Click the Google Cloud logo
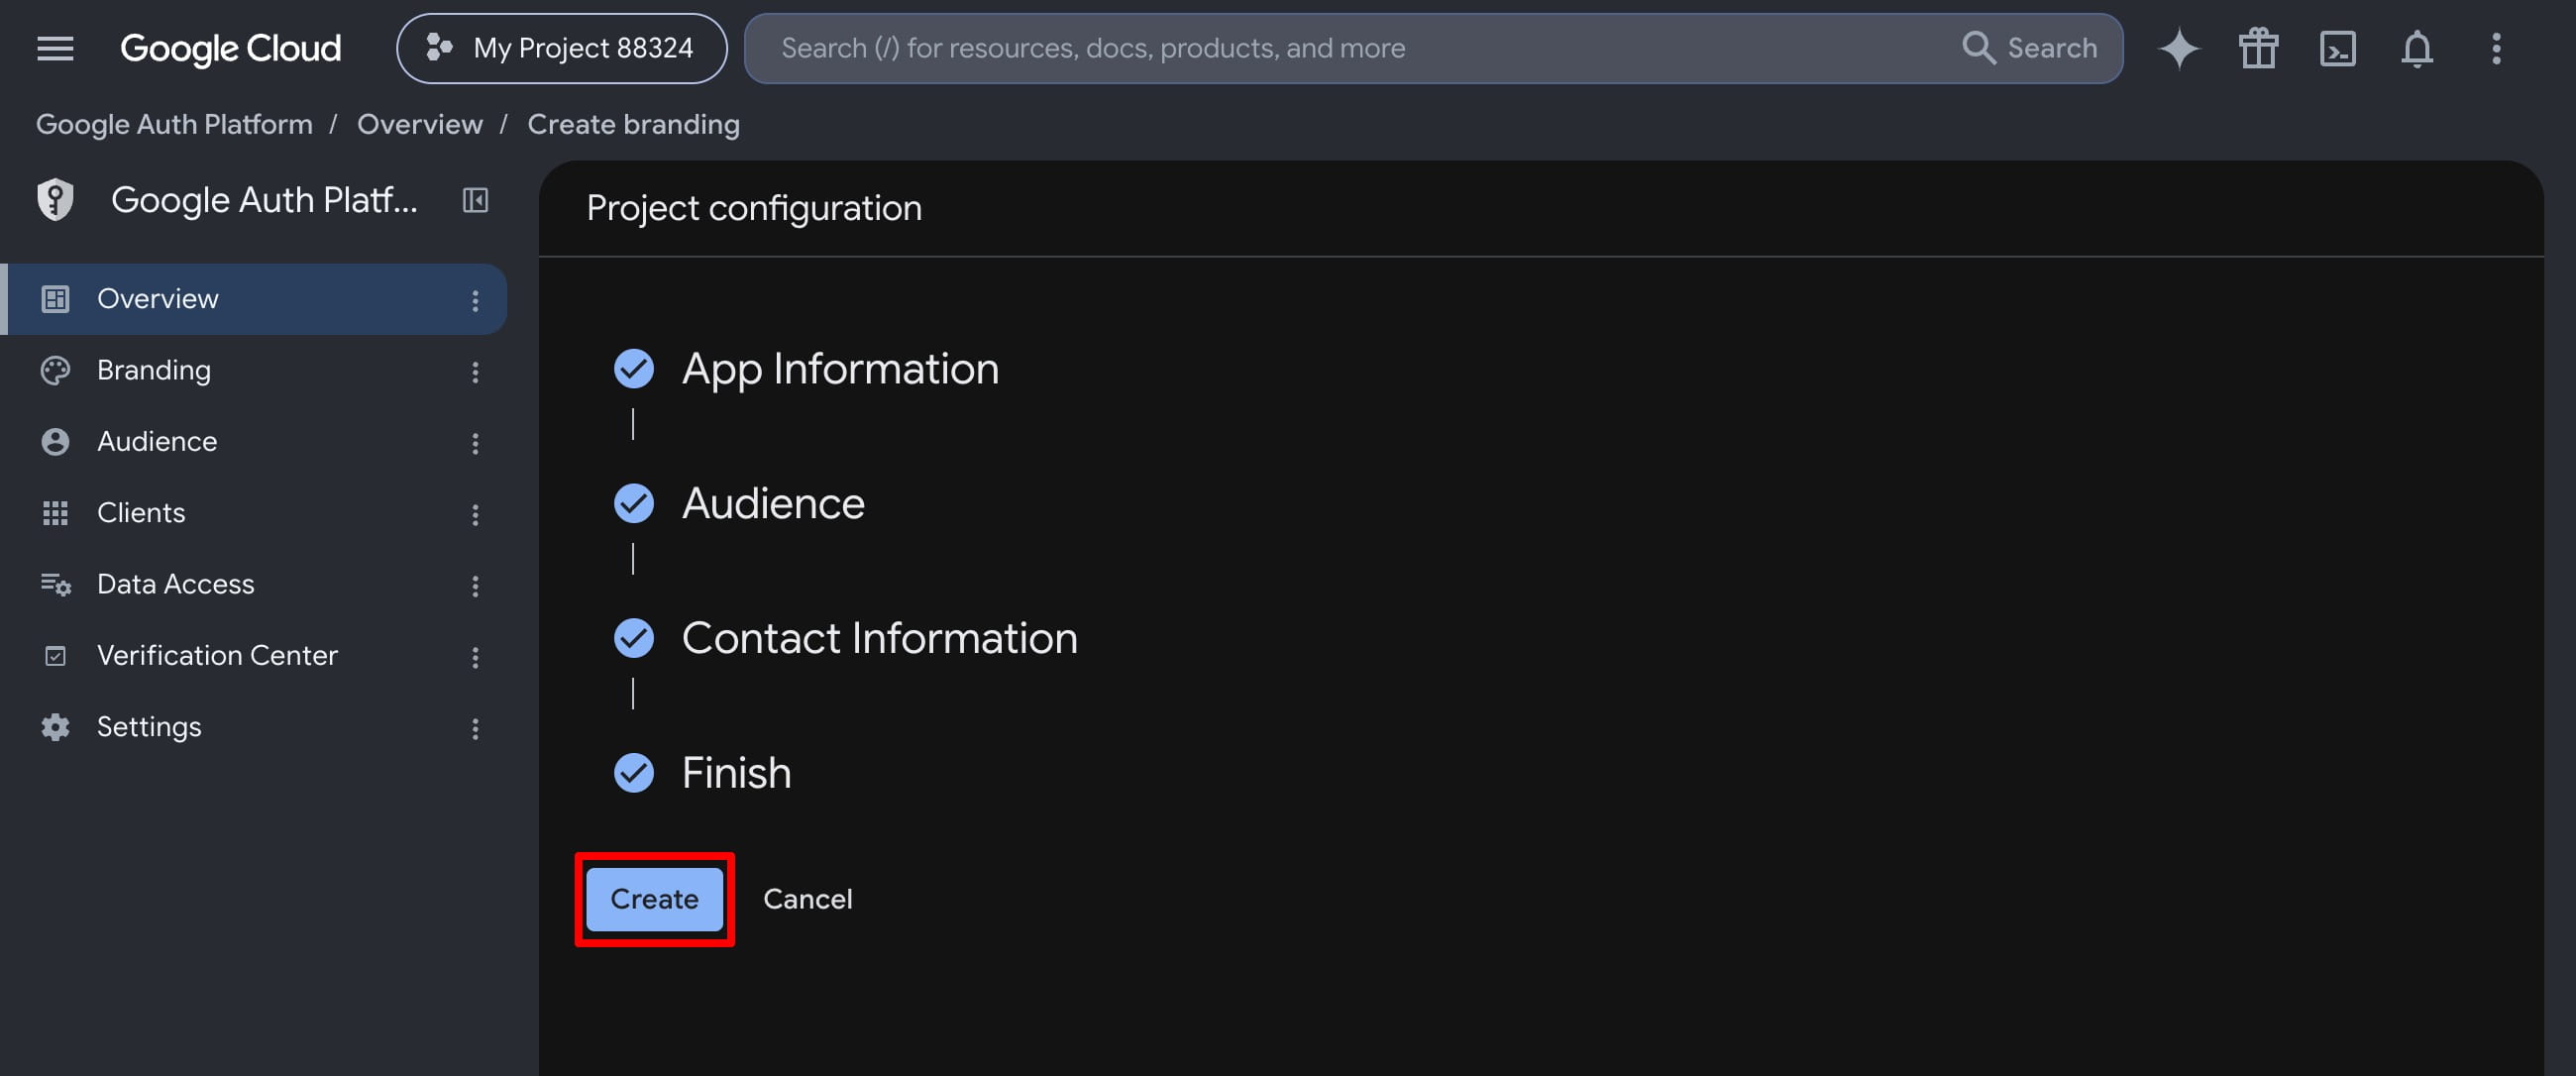This screenshot has width=2576, height=1076. point(230,48)
